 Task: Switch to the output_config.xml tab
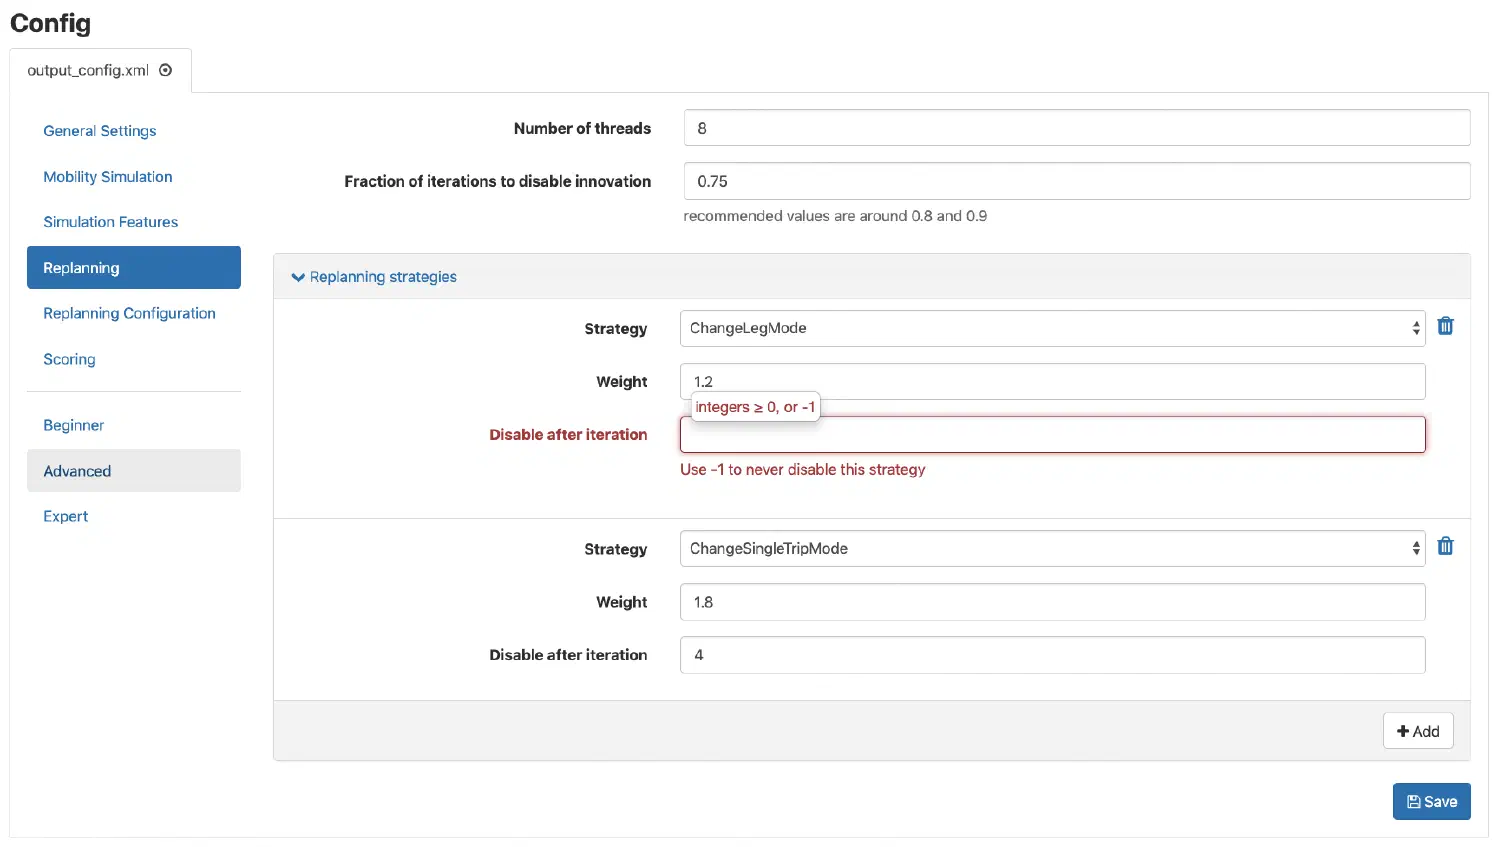90,70
